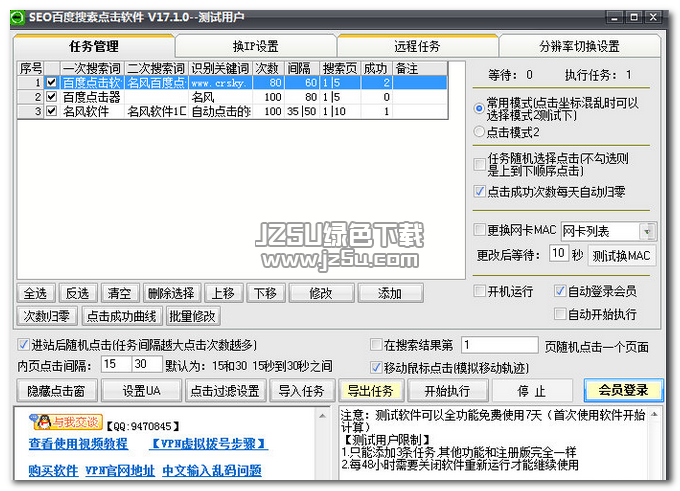Click the 备注 column header
This screenshot has width=680, height=491.
click(420, 68)
